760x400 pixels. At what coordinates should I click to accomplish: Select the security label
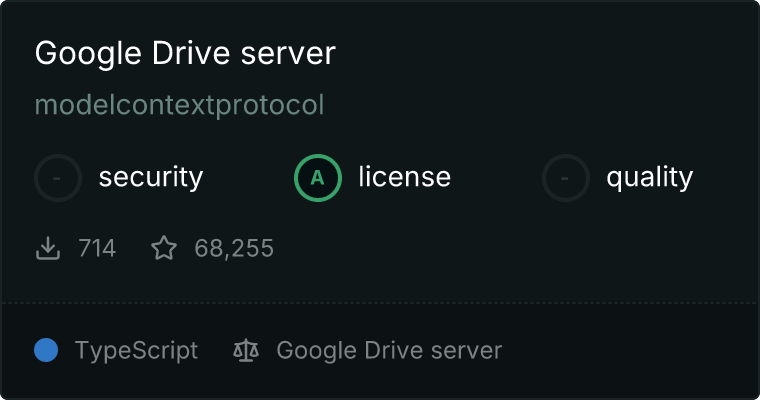[x=151, y=177]
